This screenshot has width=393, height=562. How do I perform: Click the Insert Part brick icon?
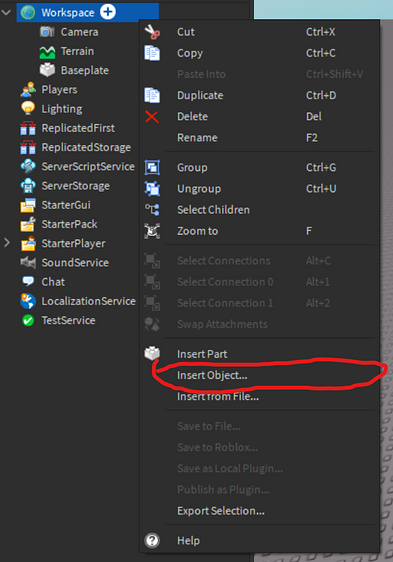pos(152,353)
